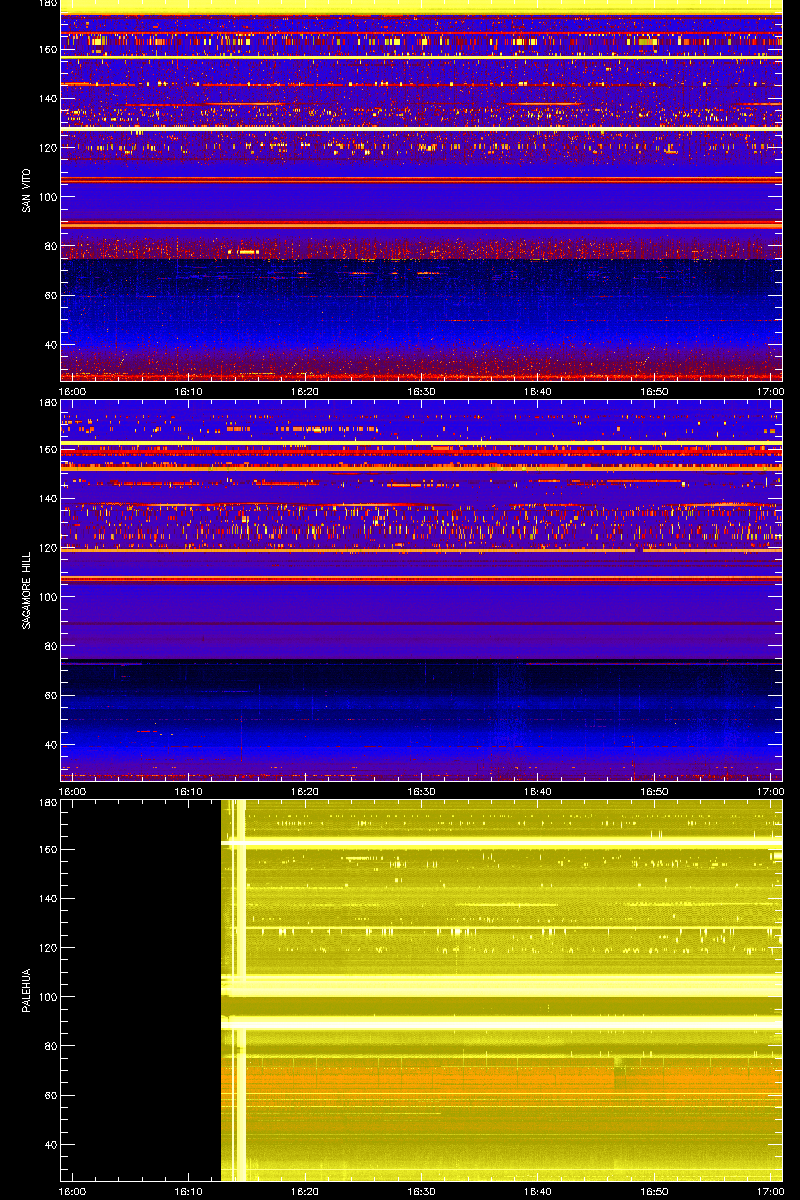Click the 17:00 time label under San Vito plot

pyautogui.click(x=771, y=392)
